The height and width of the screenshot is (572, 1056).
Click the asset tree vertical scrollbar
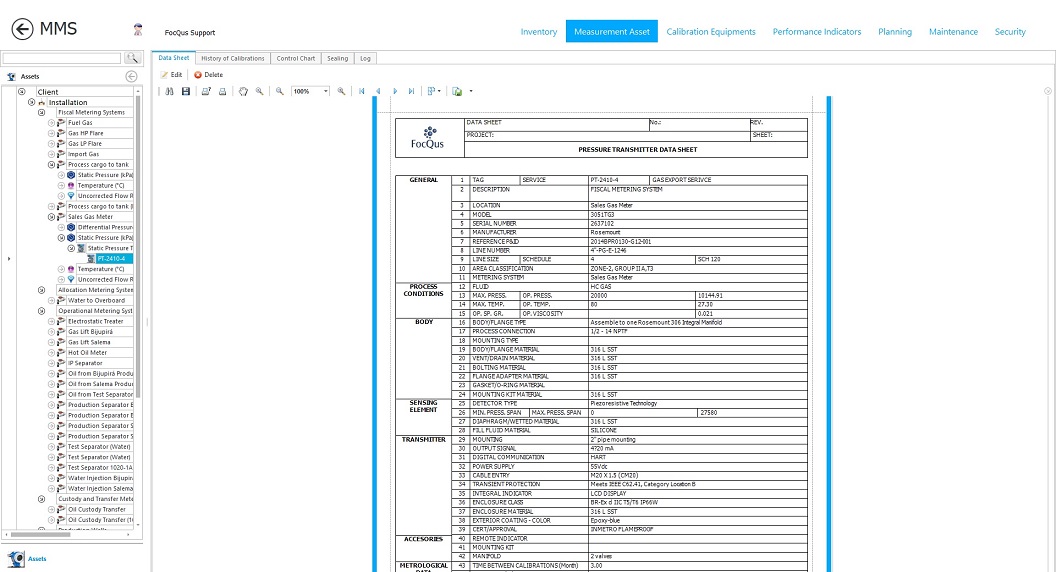pyautogui.click(x=138, y=246)
